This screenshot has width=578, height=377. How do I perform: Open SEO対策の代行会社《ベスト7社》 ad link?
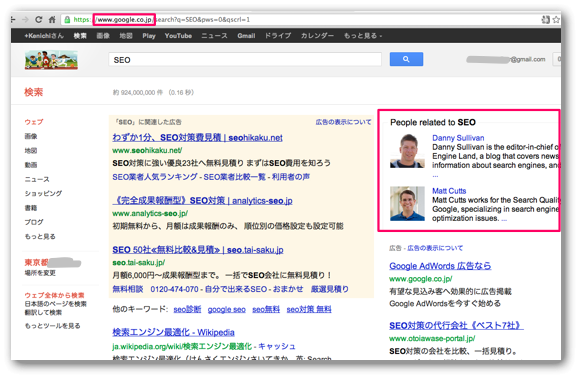pyautogui.click(x=456, y=325)
